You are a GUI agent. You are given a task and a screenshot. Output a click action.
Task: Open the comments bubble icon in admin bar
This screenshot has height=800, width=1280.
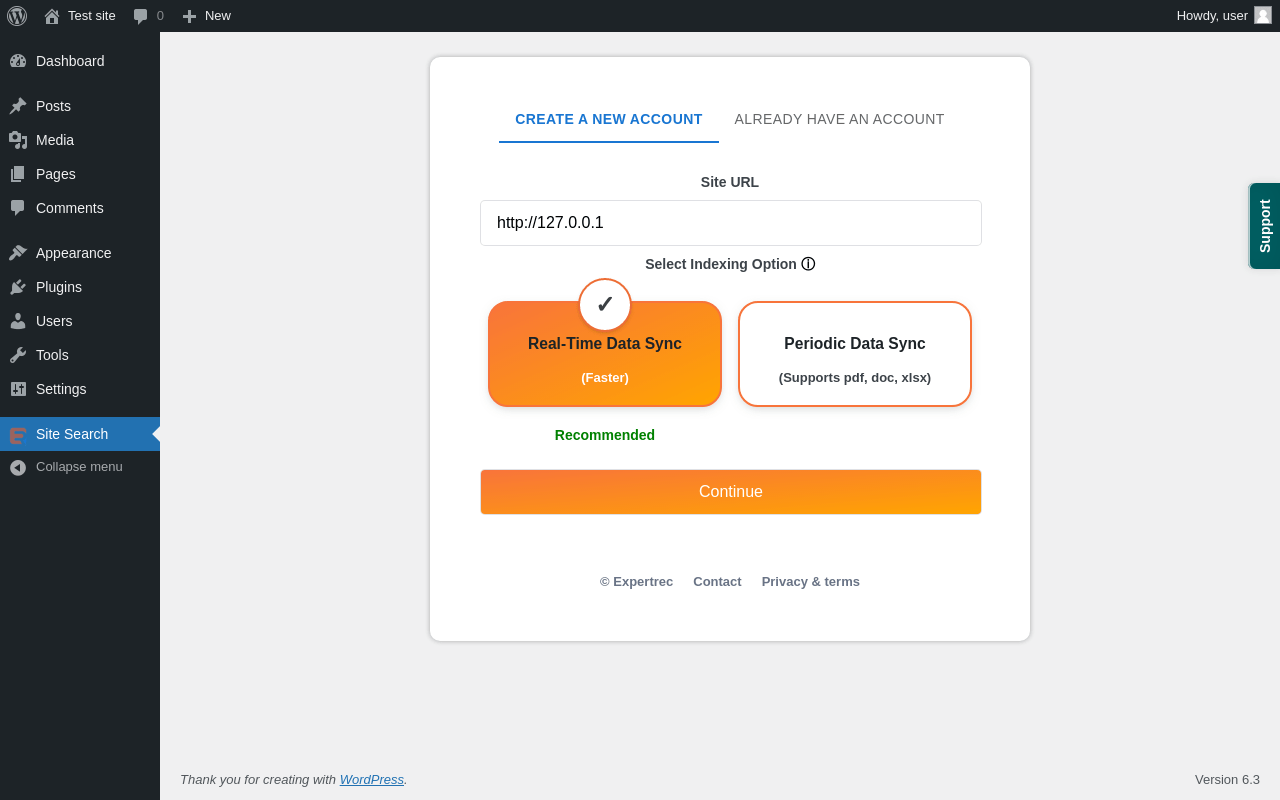click(140, 16)
